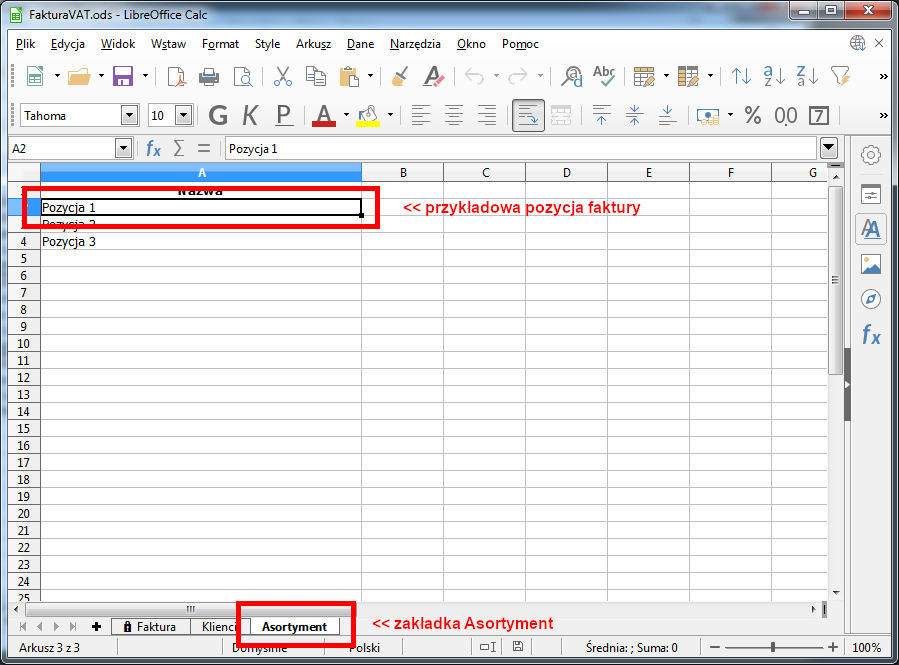Toggle bold formatting G button
The image size is (899, 665).
pos(218,116)
